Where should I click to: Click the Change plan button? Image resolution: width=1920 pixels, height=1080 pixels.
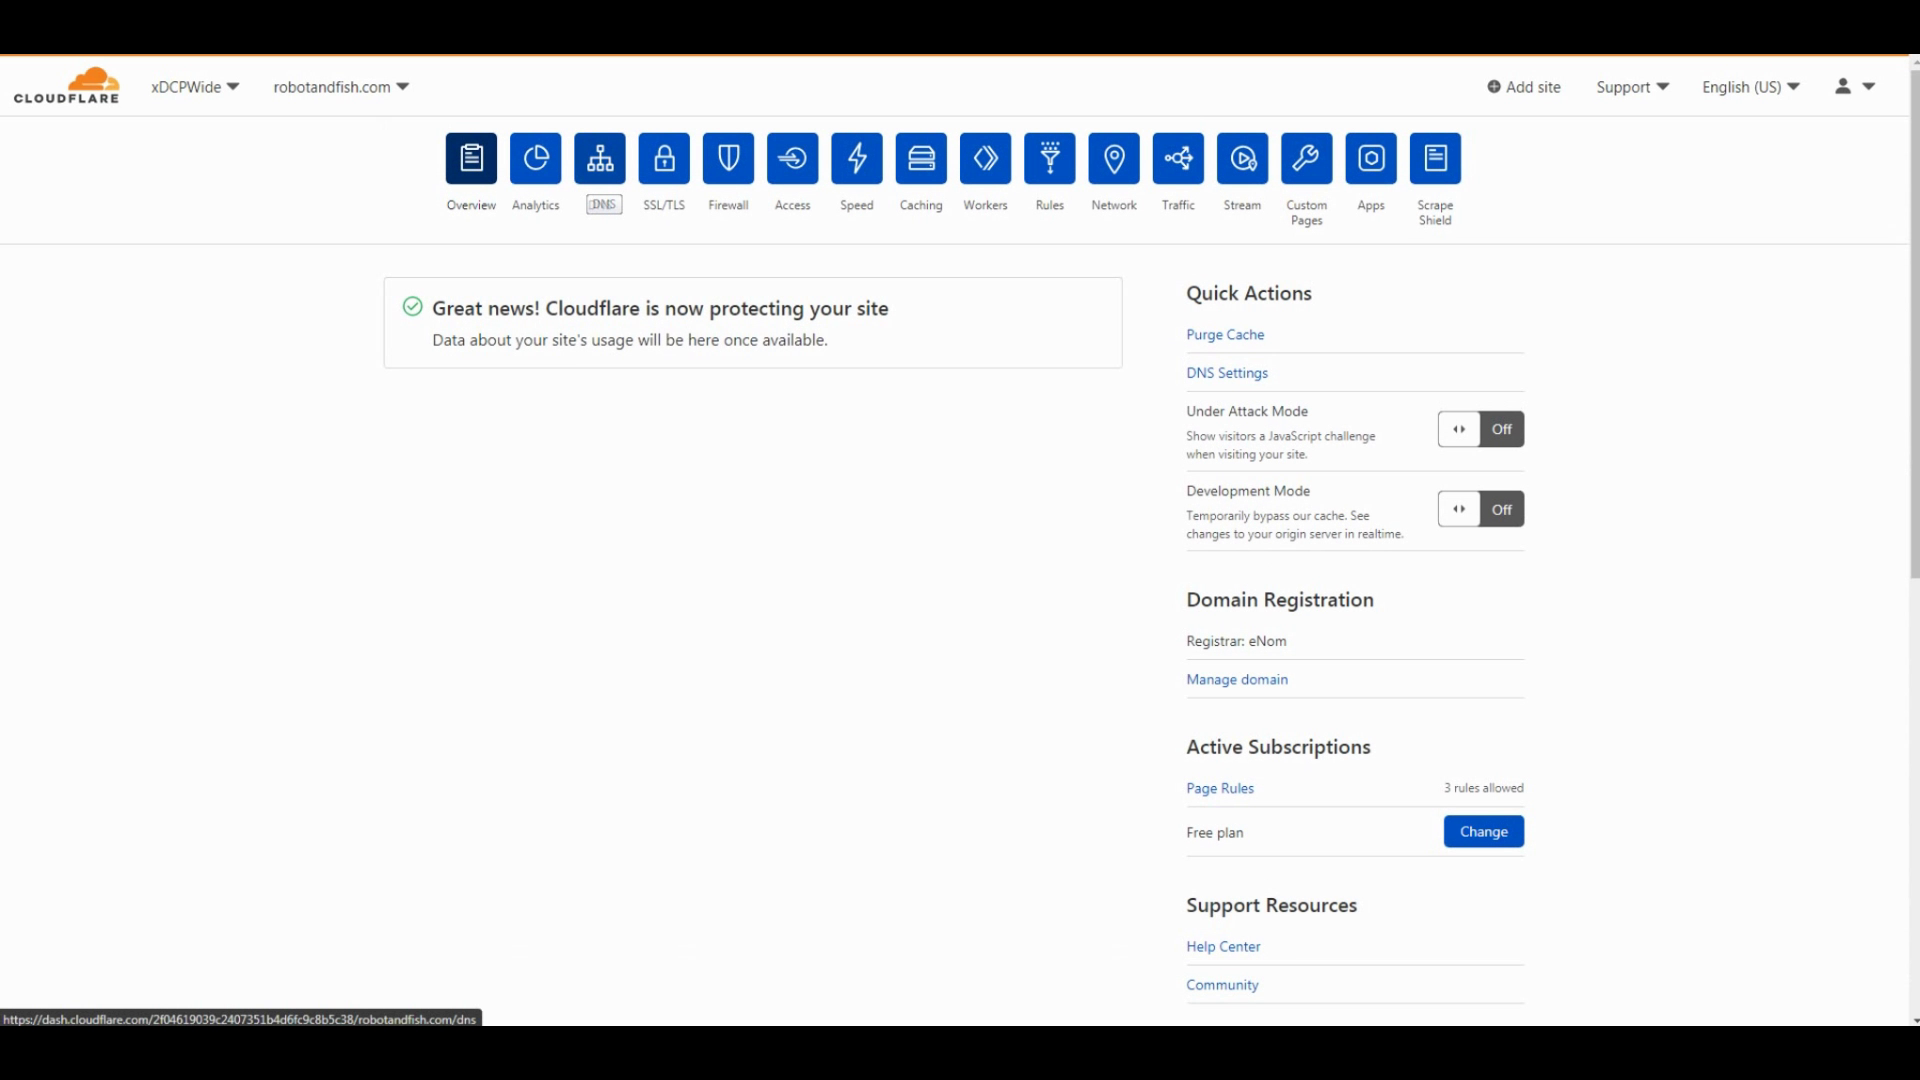coord(1483,831)
